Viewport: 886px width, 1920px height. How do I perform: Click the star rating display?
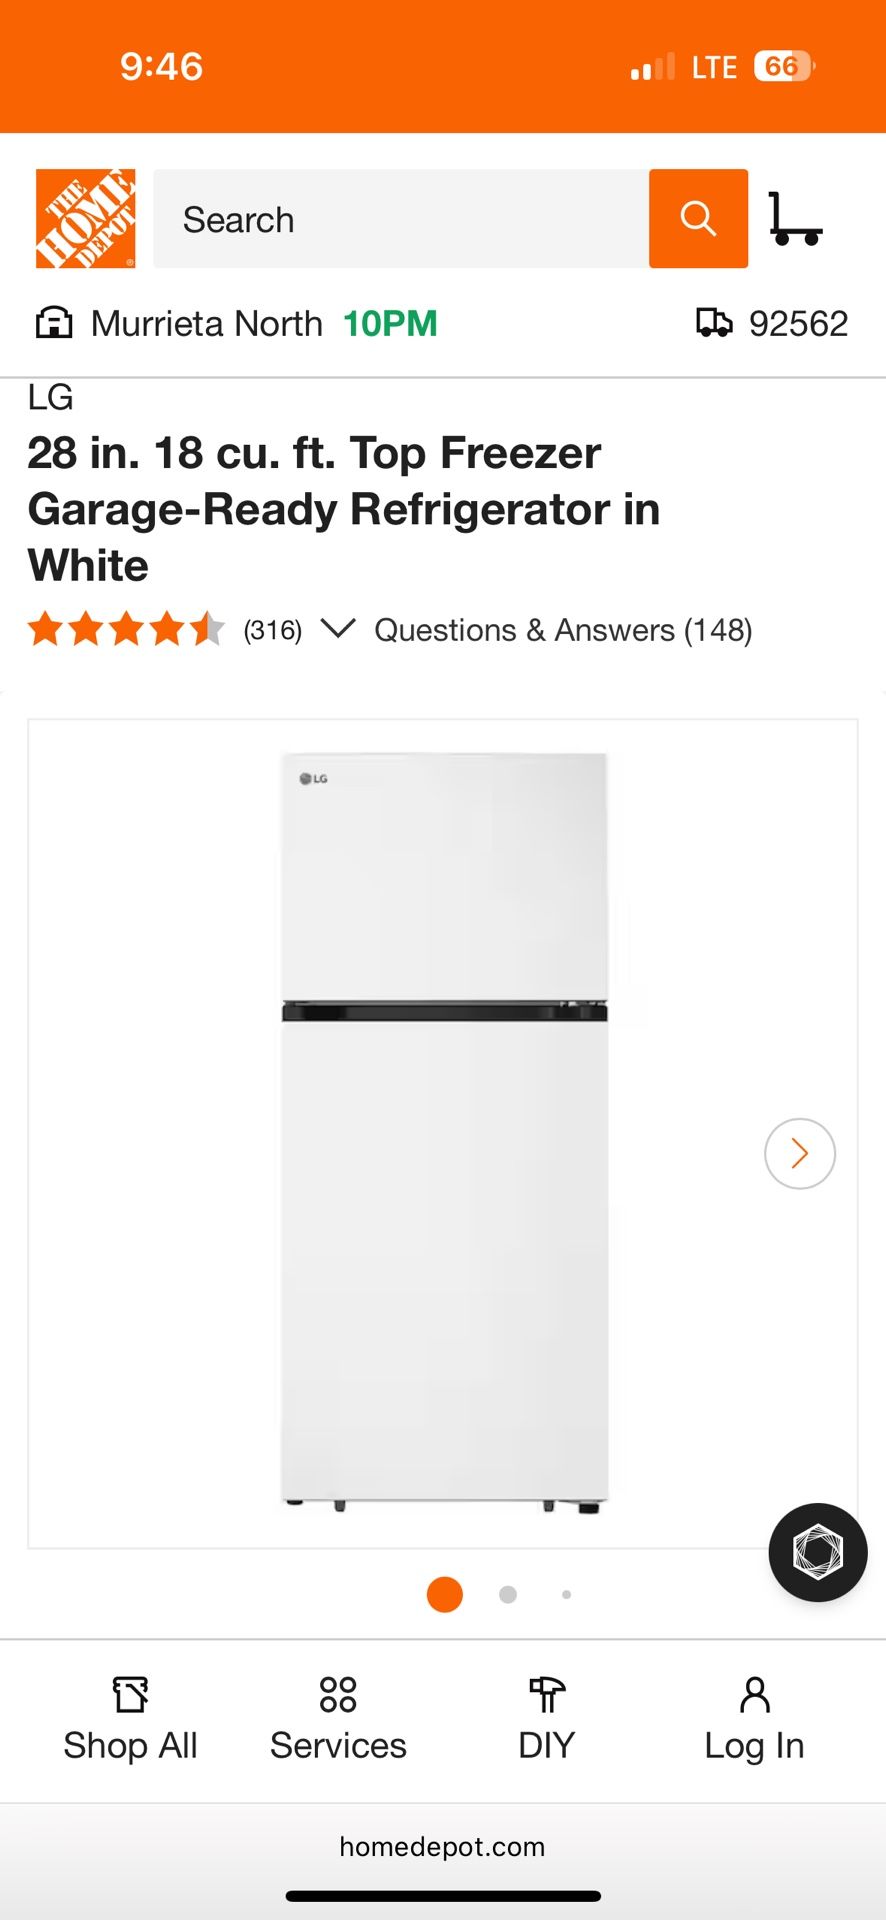click(x=126, y=630)
